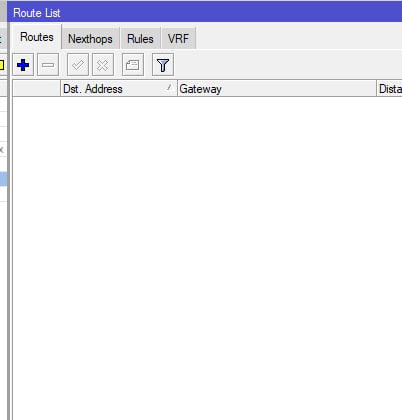Disable selected route with the X icon
Viewport: 402px width, 420px height.
pos(103,65)
